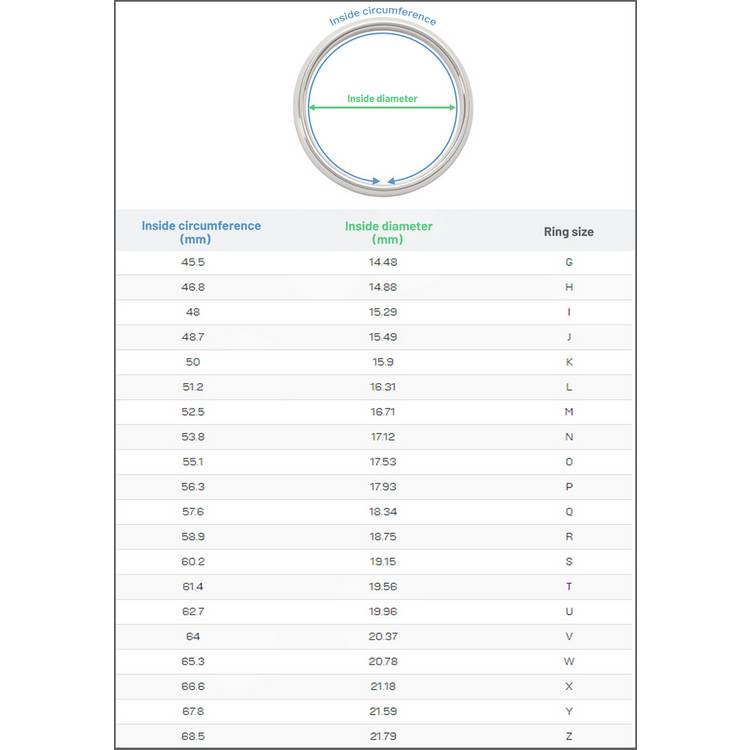Select diameter value 20.37

click(383, 636)
